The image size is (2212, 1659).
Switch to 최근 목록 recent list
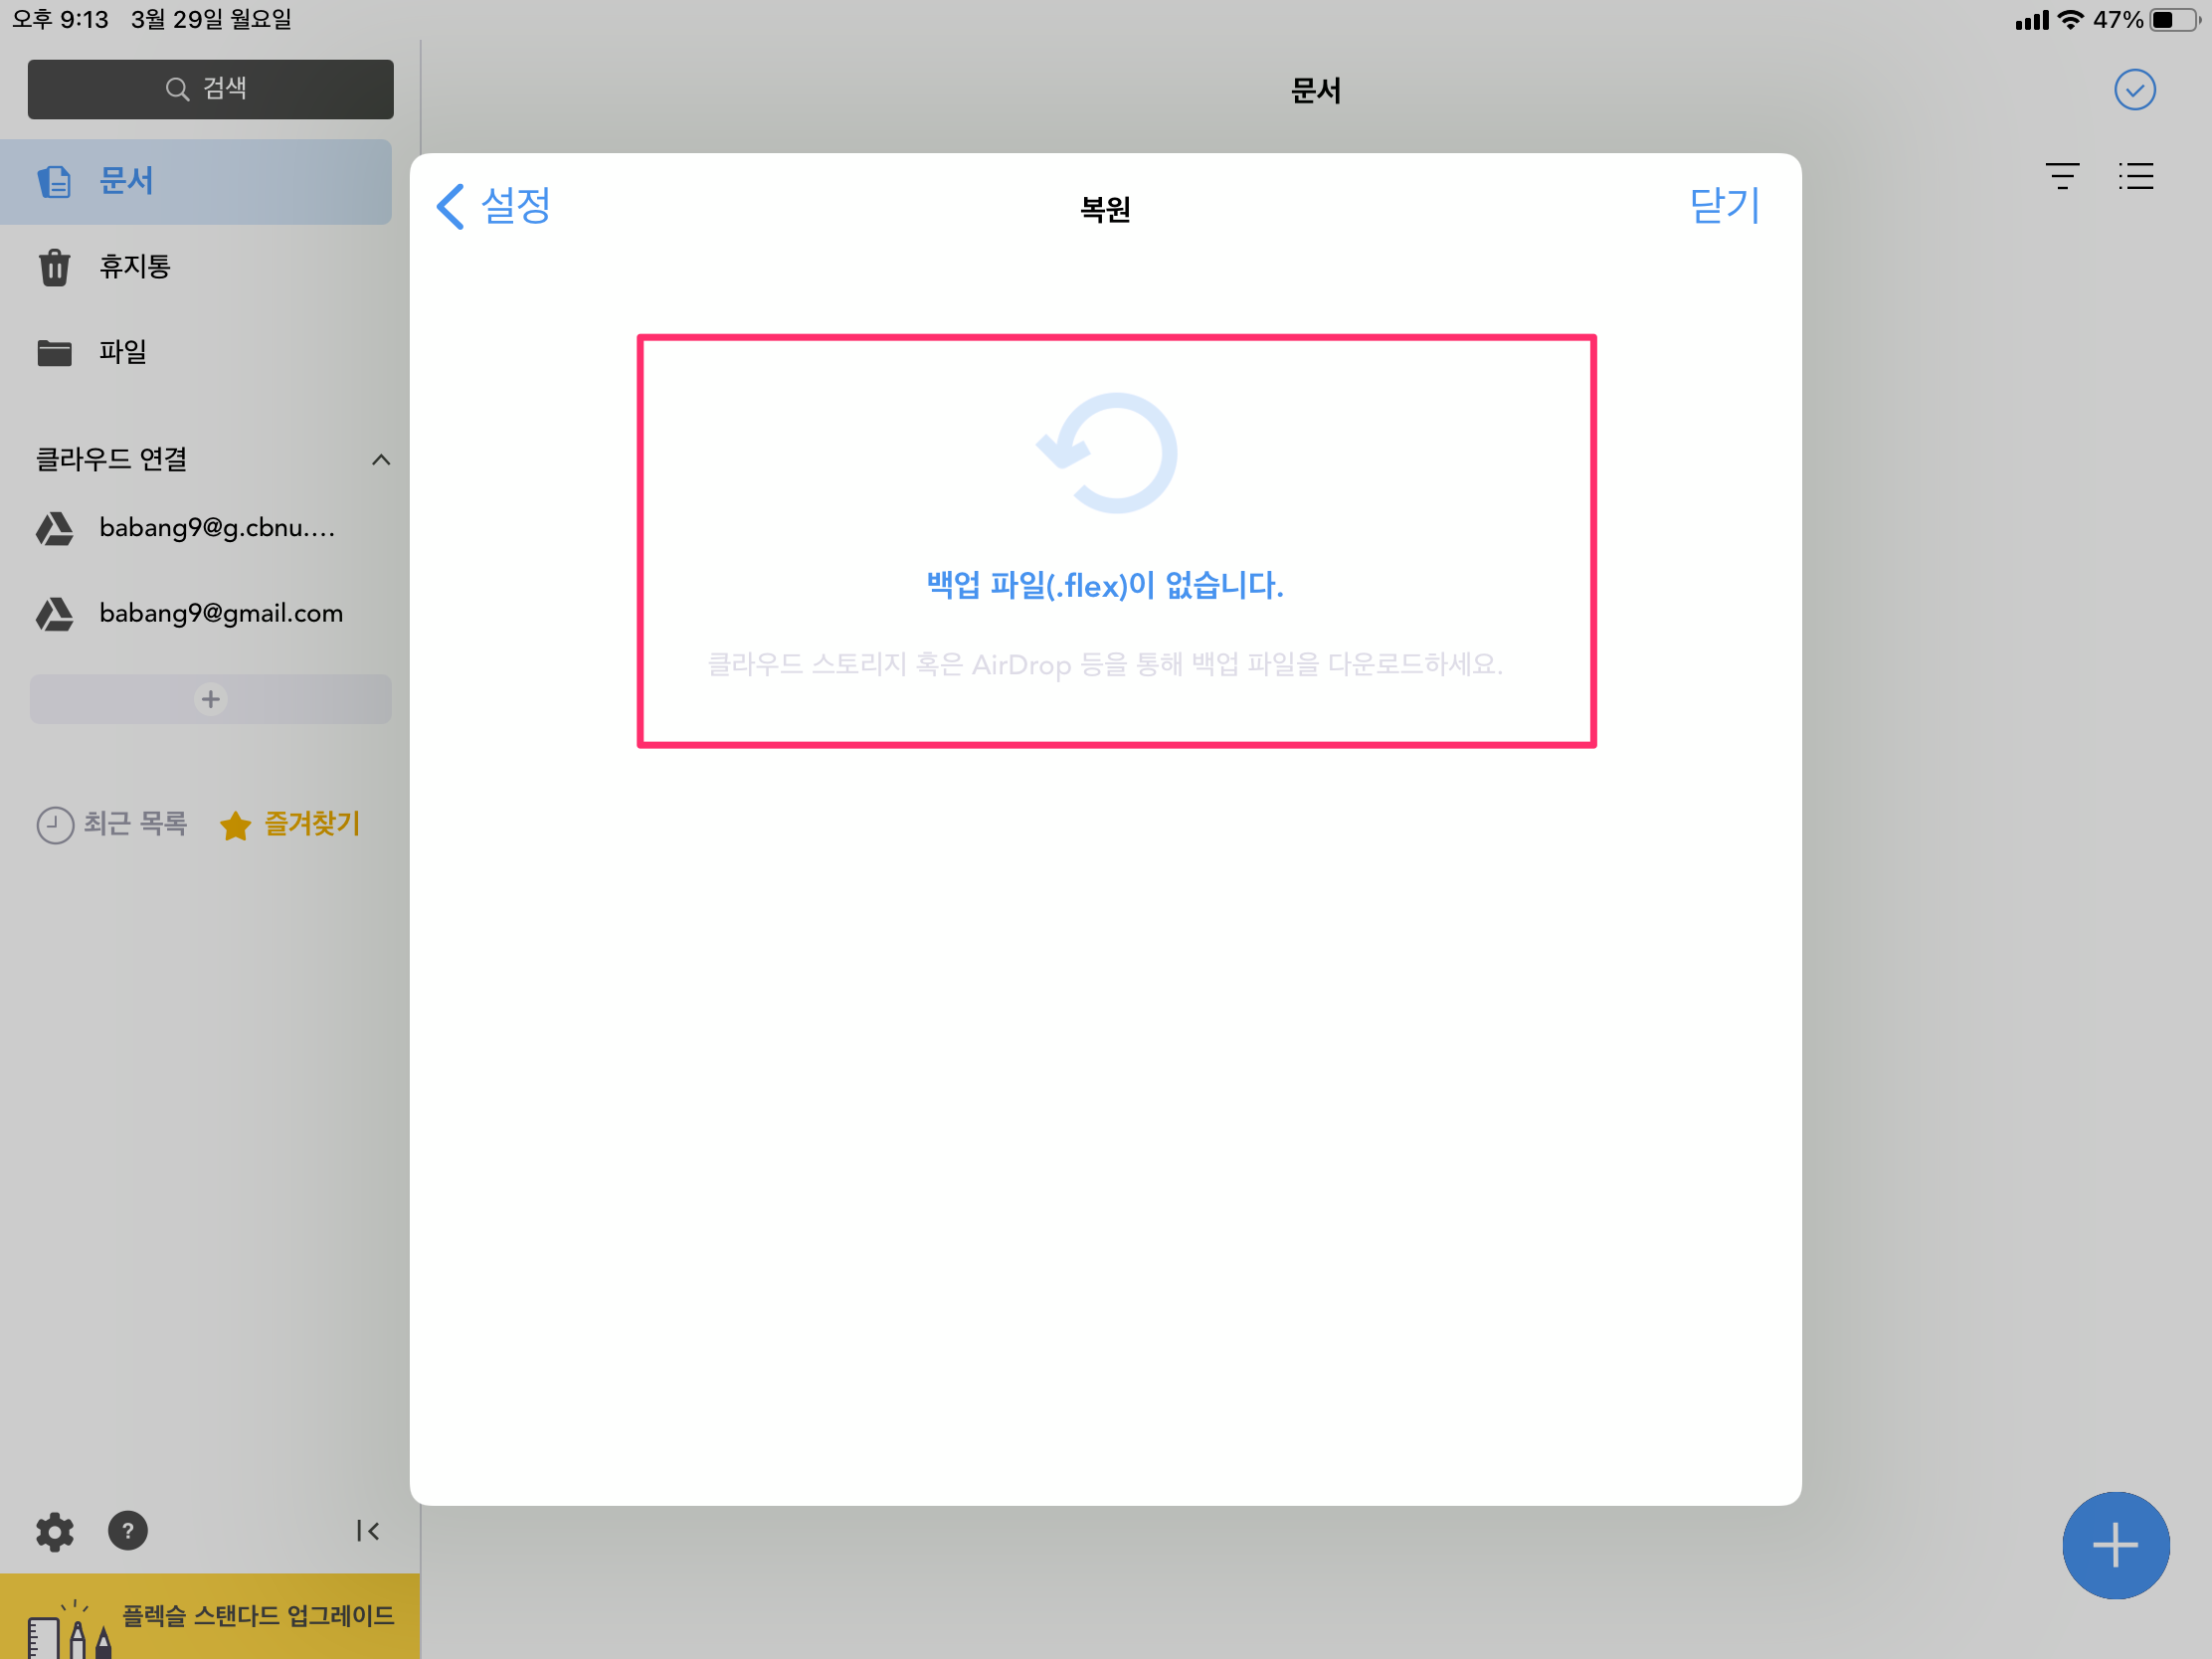(x=112, y=824)
